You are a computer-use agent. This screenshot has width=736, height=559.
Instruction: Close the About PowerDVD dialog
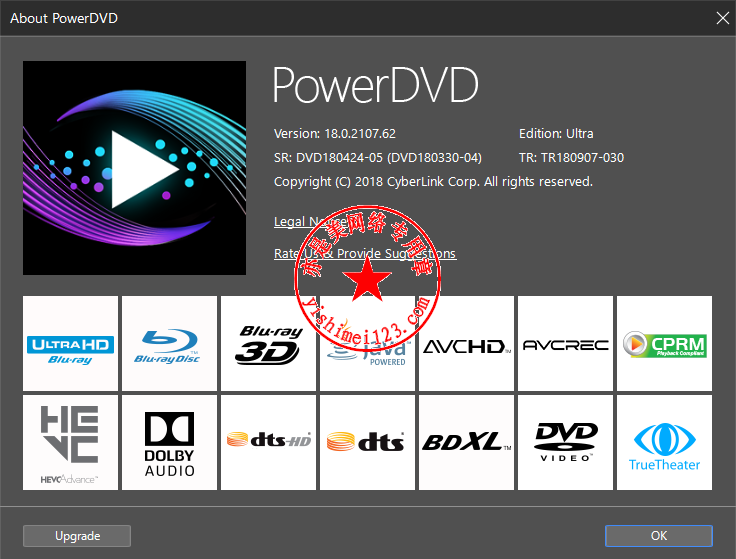point(722,18)
